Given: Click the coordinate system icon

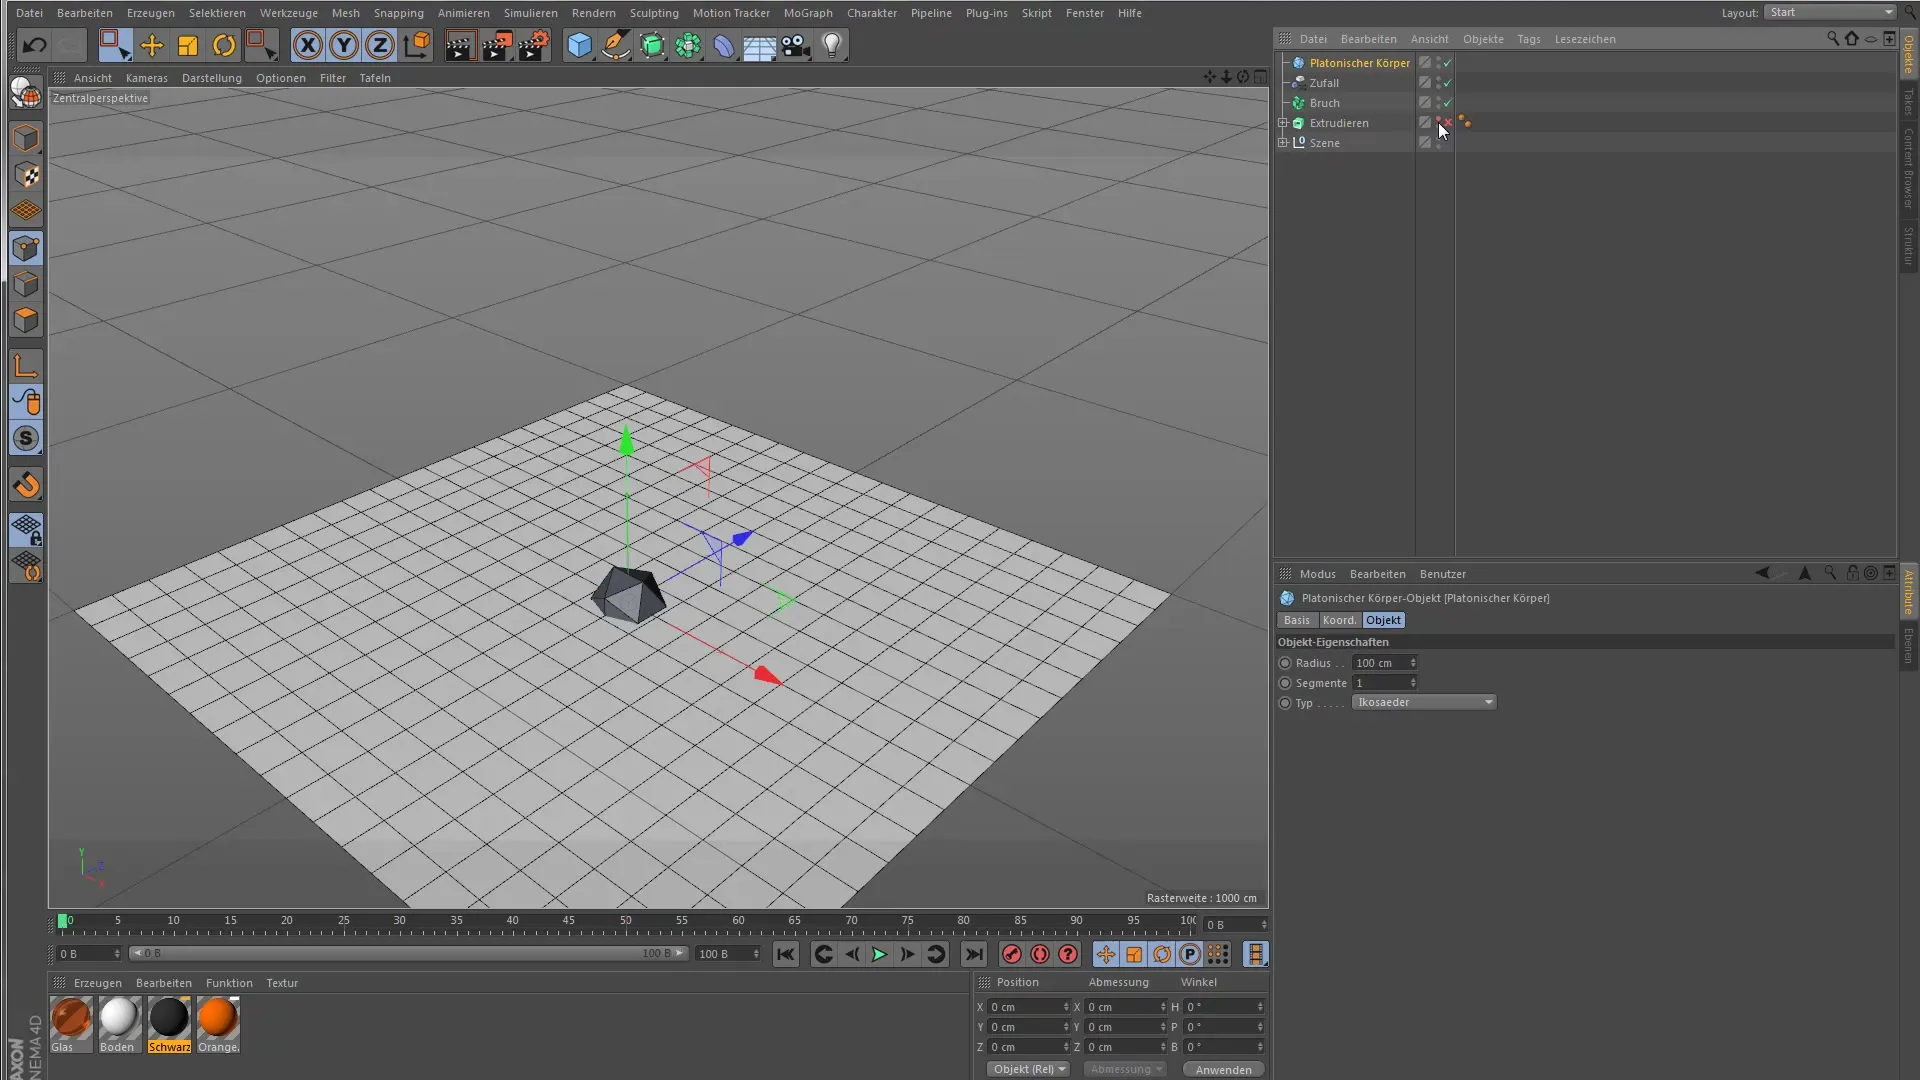Looking at the screenshot, I should [417, 45].
